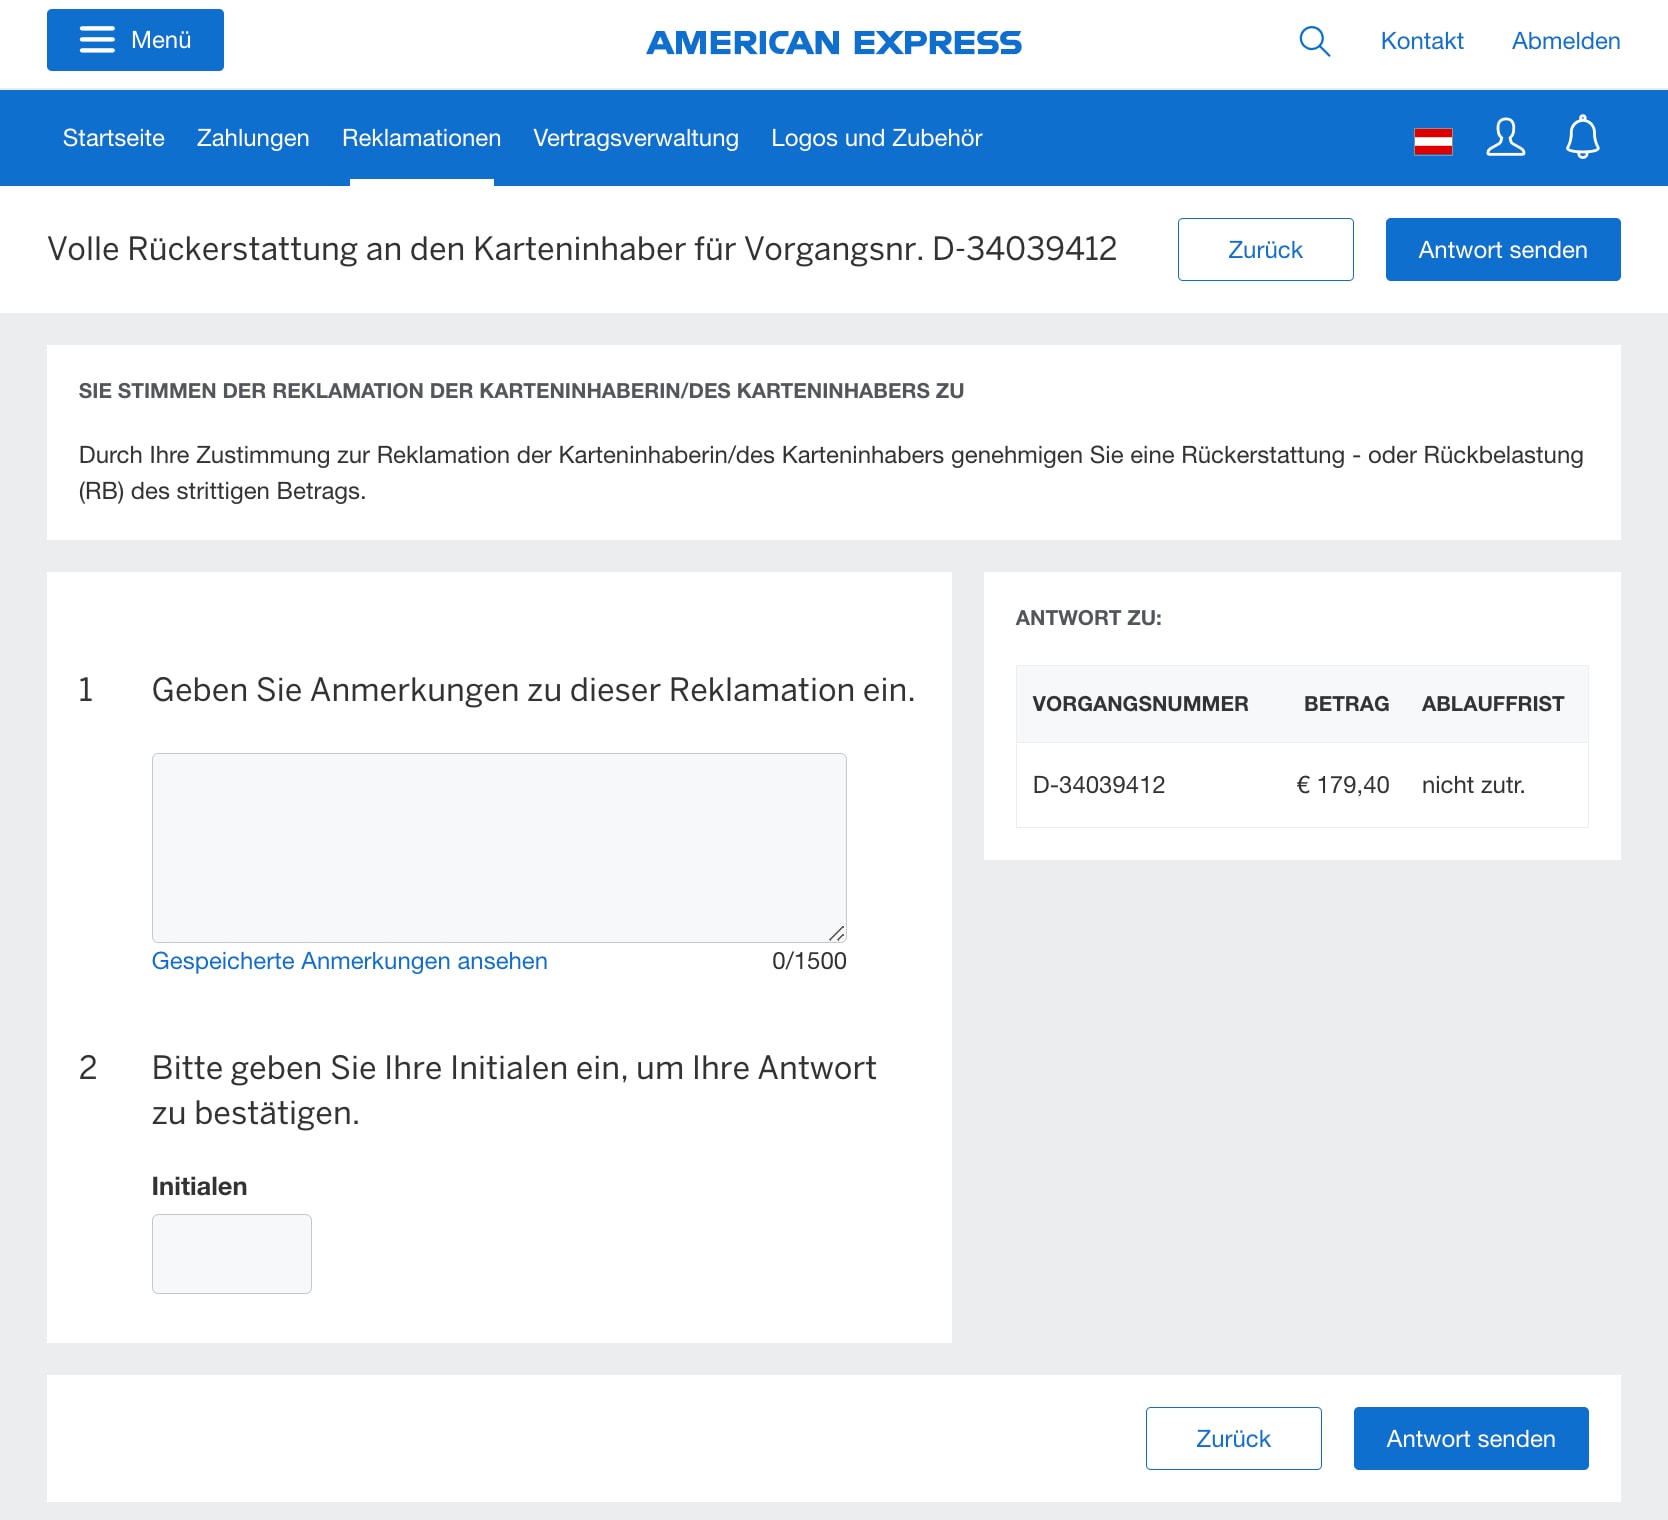Navigate to Startseite
The width and height of the screenshot is (1668, 1520).
pos(113,138)
